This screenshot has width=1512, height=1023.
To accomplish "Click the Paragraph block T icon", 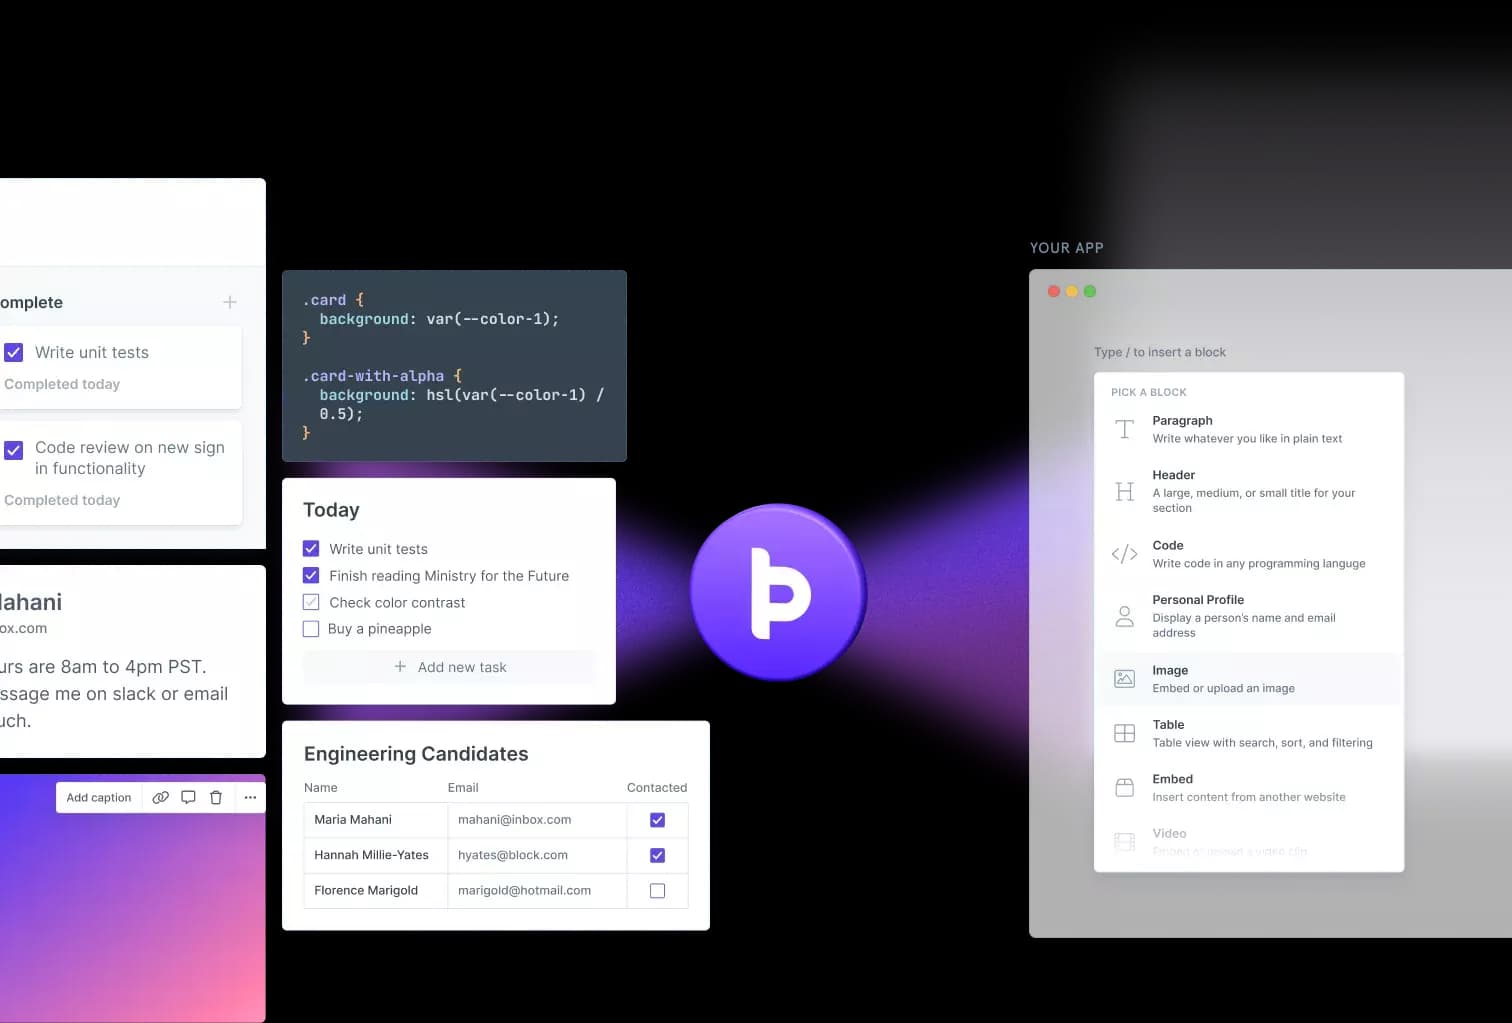I will 1125,429.
